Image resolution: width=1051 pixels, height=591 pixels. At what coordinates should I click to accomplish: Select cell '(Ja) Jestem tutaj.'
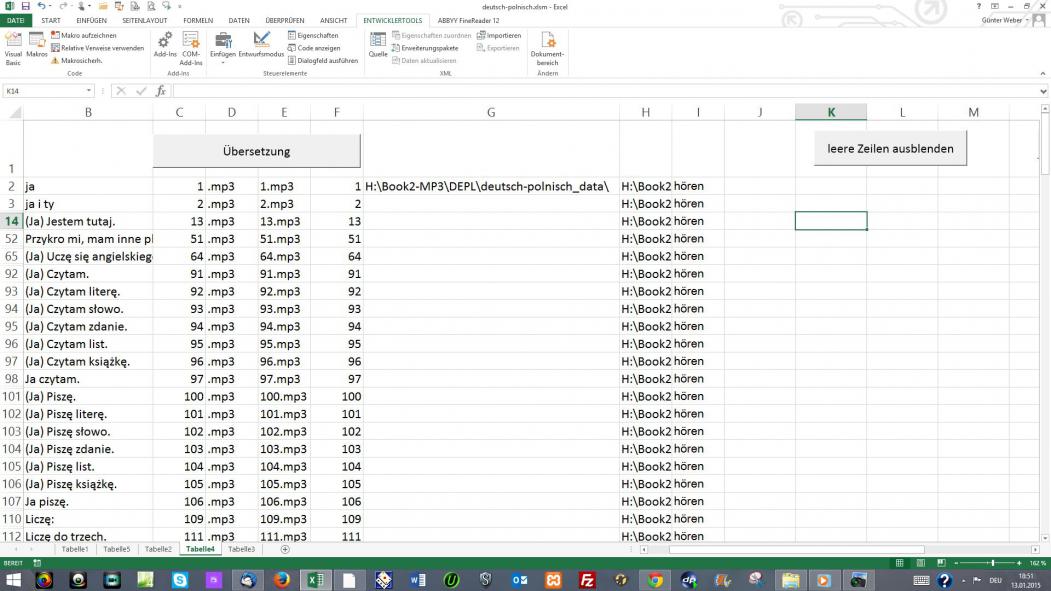(x=88, y=221)
